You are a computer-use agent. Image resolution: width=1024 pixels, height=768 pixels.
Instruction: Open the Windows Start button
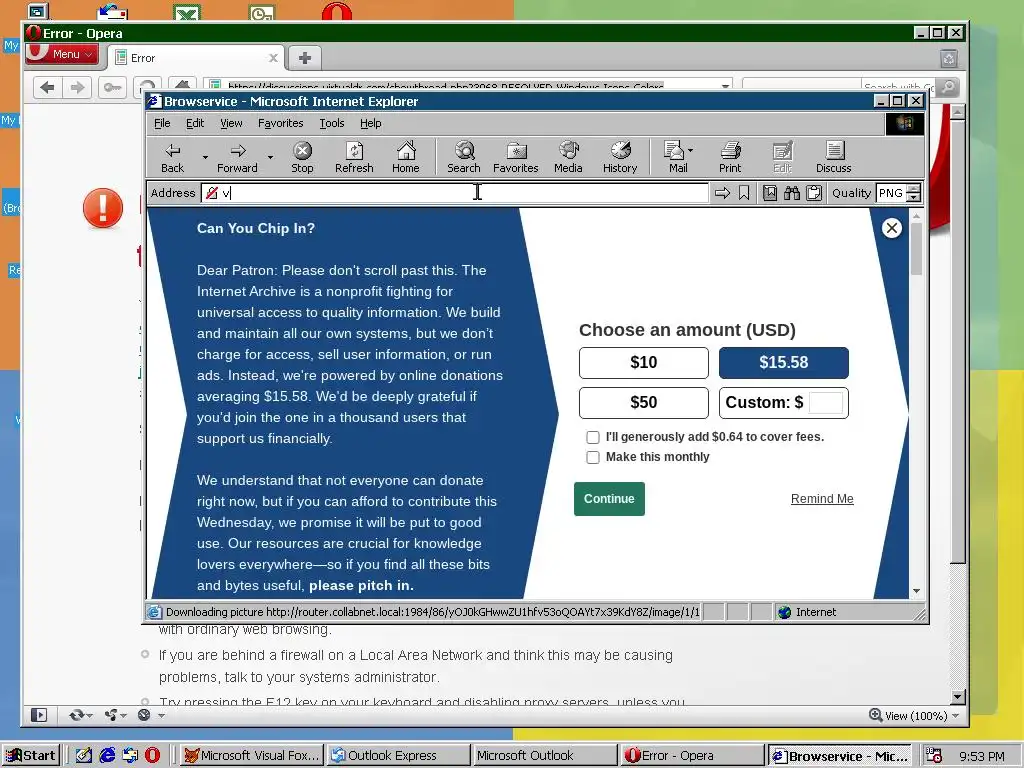click(31, 756)
